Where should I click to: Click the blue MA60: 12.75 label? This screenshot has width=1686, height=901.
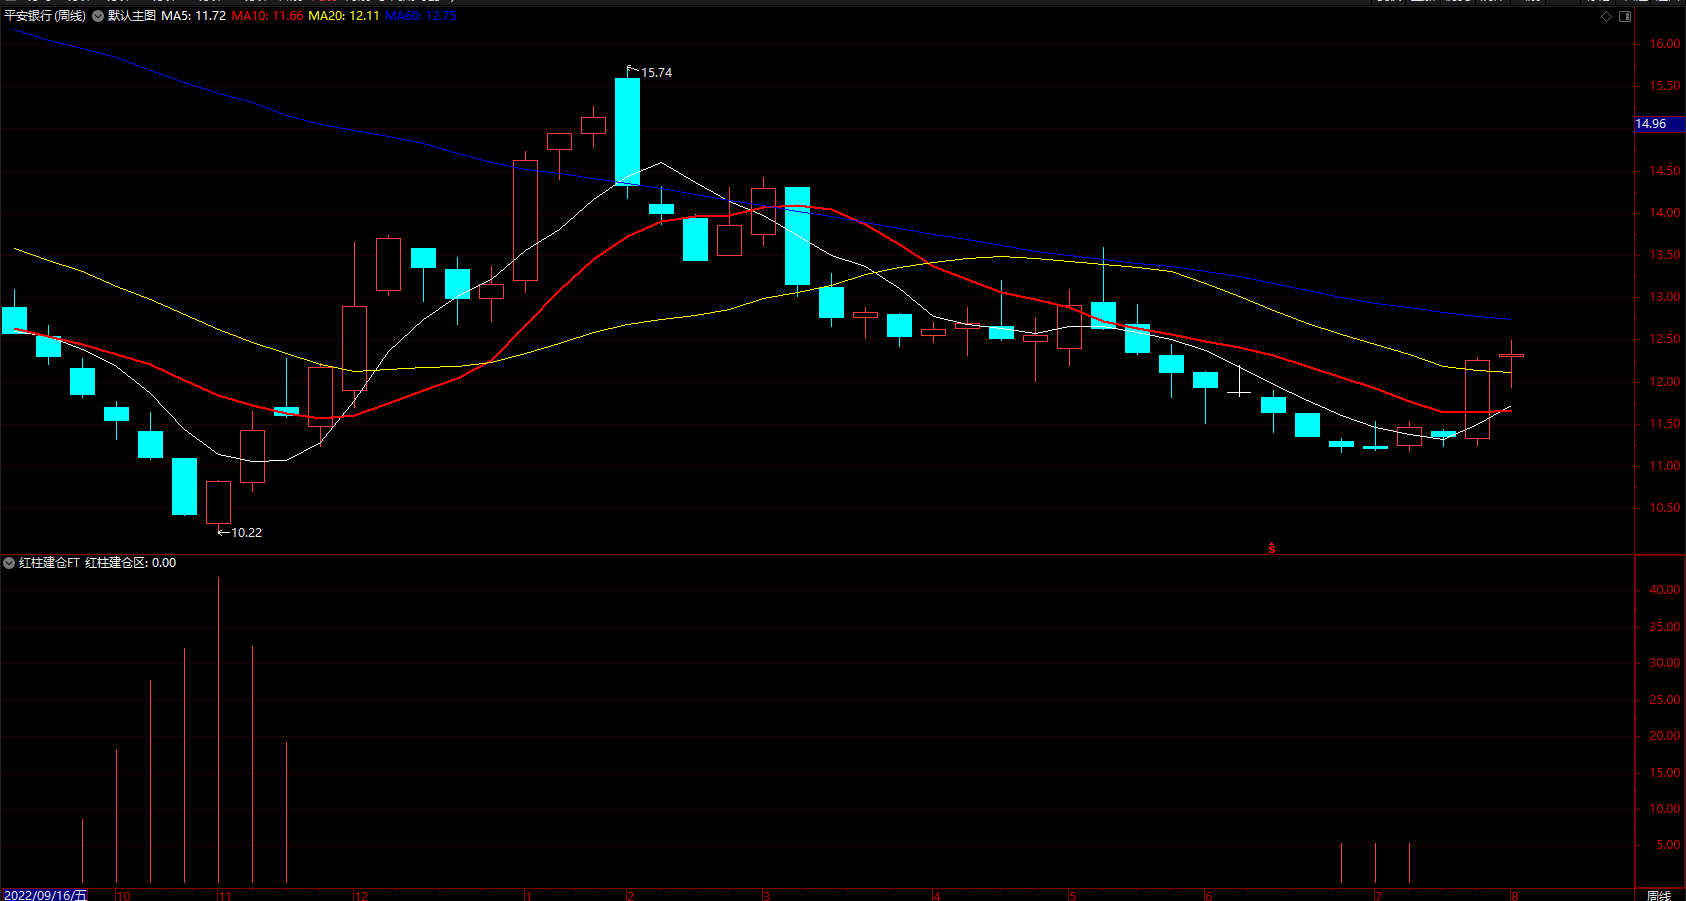[421, 16]
